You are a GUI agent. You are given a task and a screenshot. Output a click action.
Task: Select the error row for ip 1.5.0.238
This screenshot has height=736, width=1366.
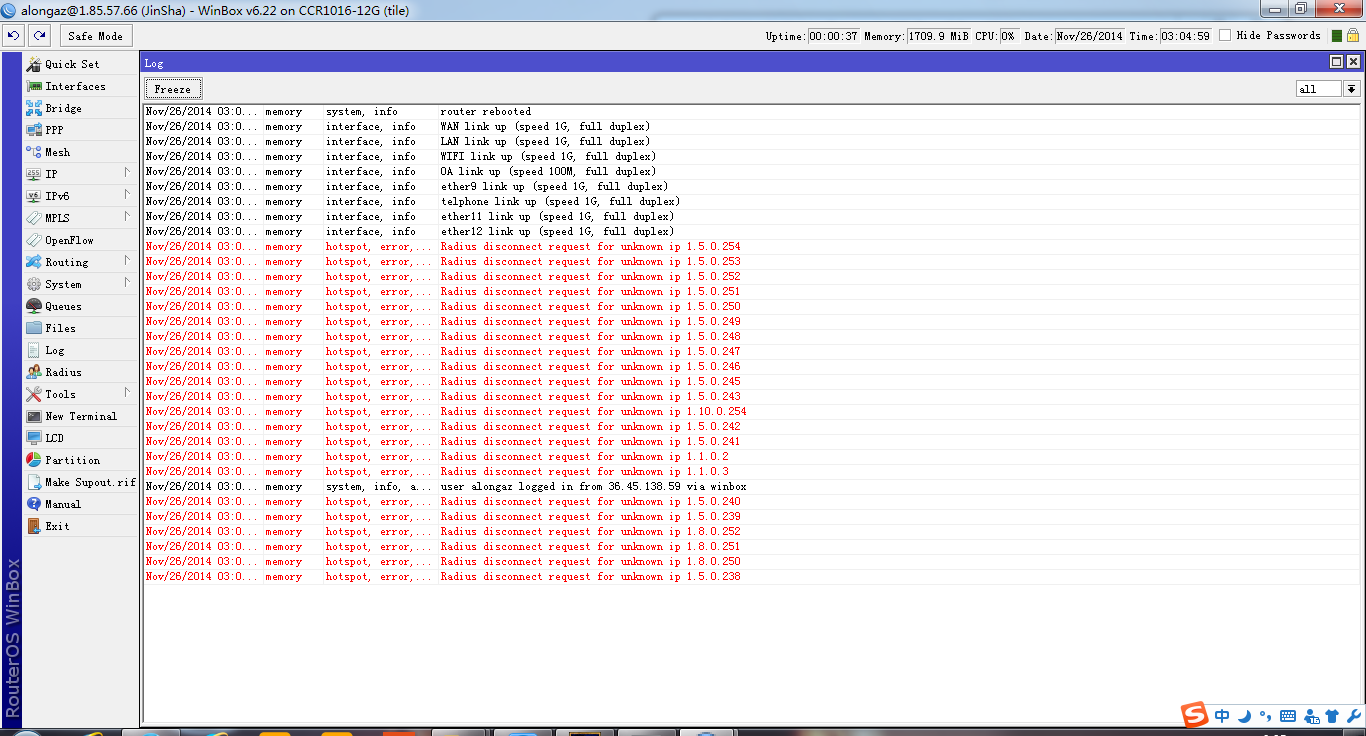pos(751,577)
